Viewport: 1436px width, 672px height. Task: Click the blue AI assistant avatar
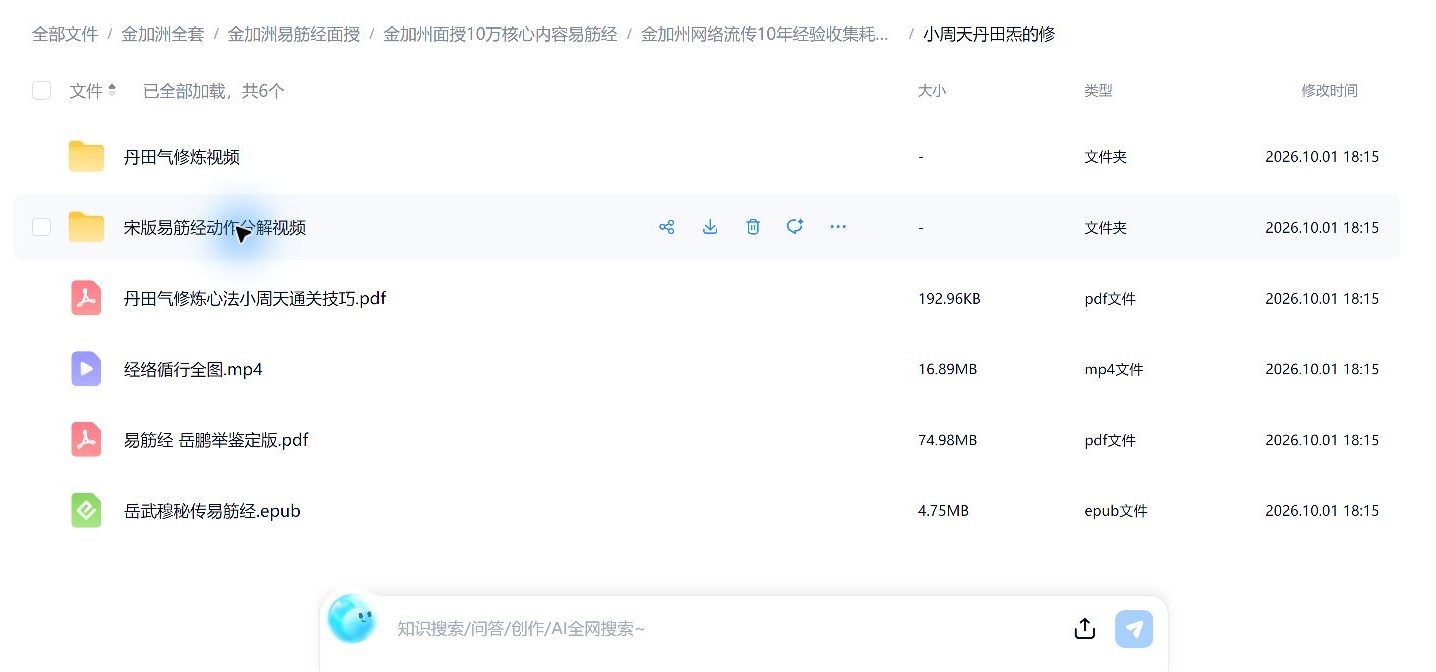click(x=352, y=618)
